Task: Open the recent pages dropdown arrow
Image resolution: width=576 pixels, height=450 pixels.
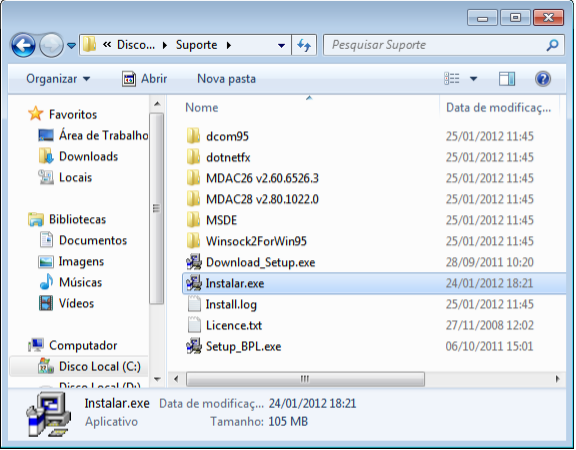Action: pos(71,46)
